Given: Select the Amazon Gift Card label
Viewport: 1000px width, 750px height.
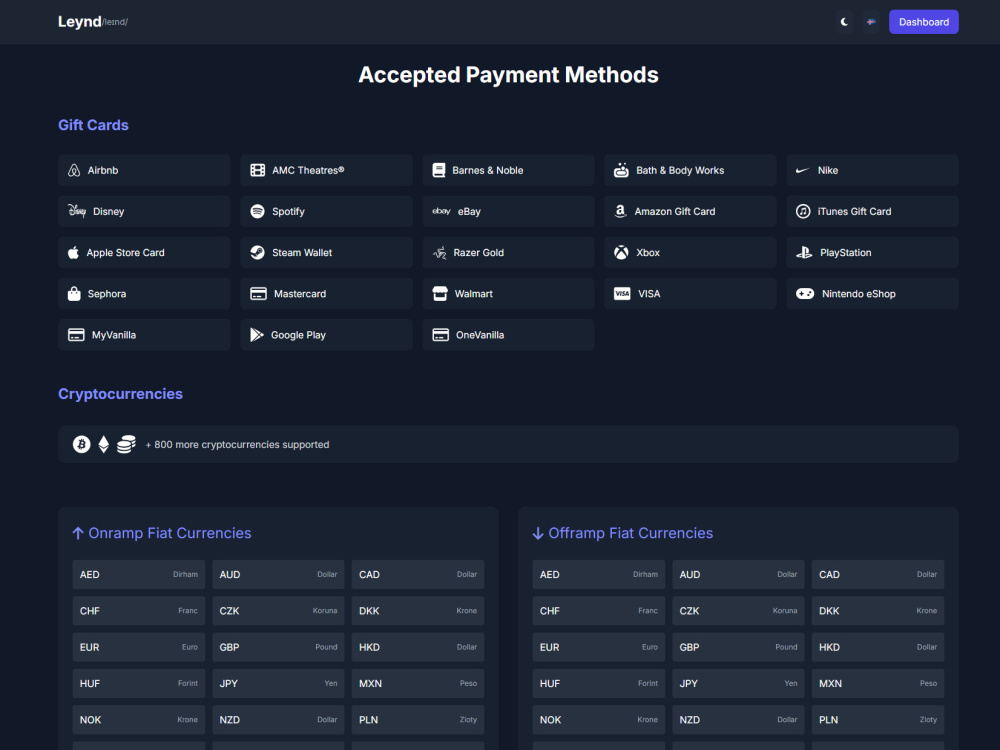Looking at the screenshot, I should (675, 211).
